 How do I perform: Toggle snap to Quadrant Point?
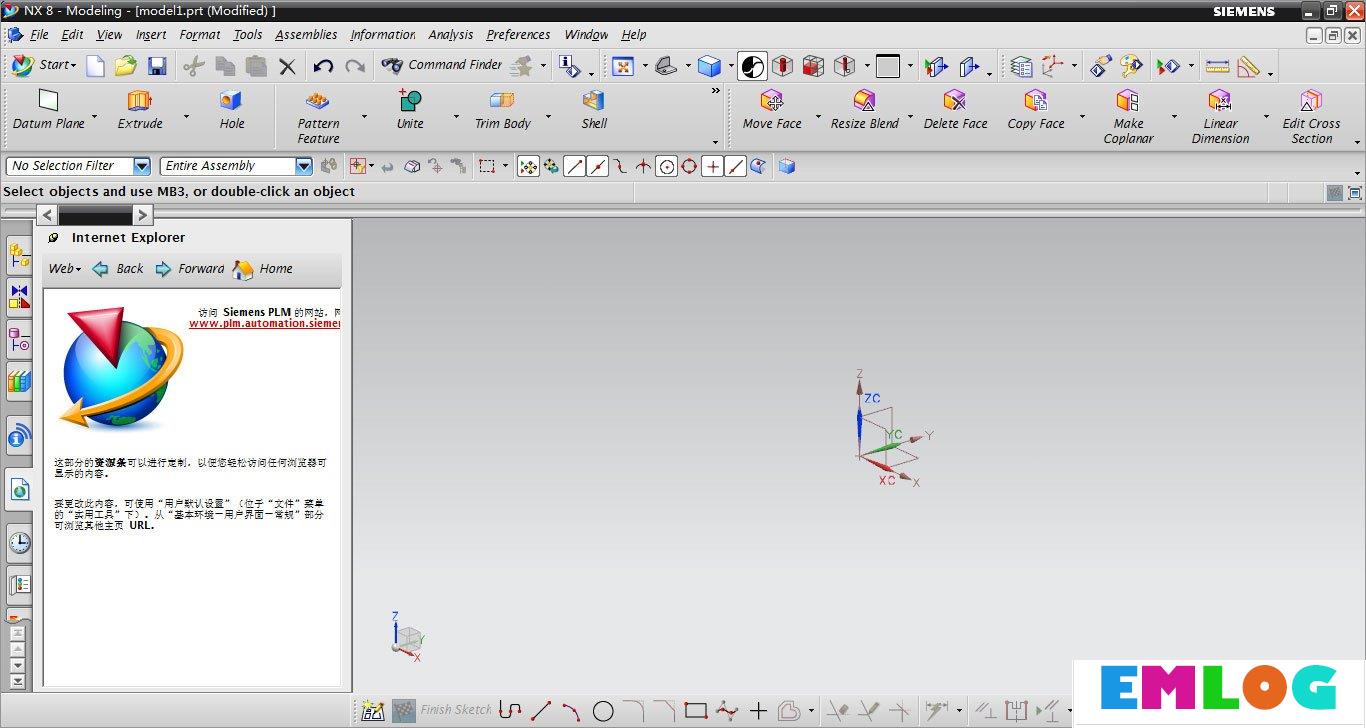tap(689, 166)
